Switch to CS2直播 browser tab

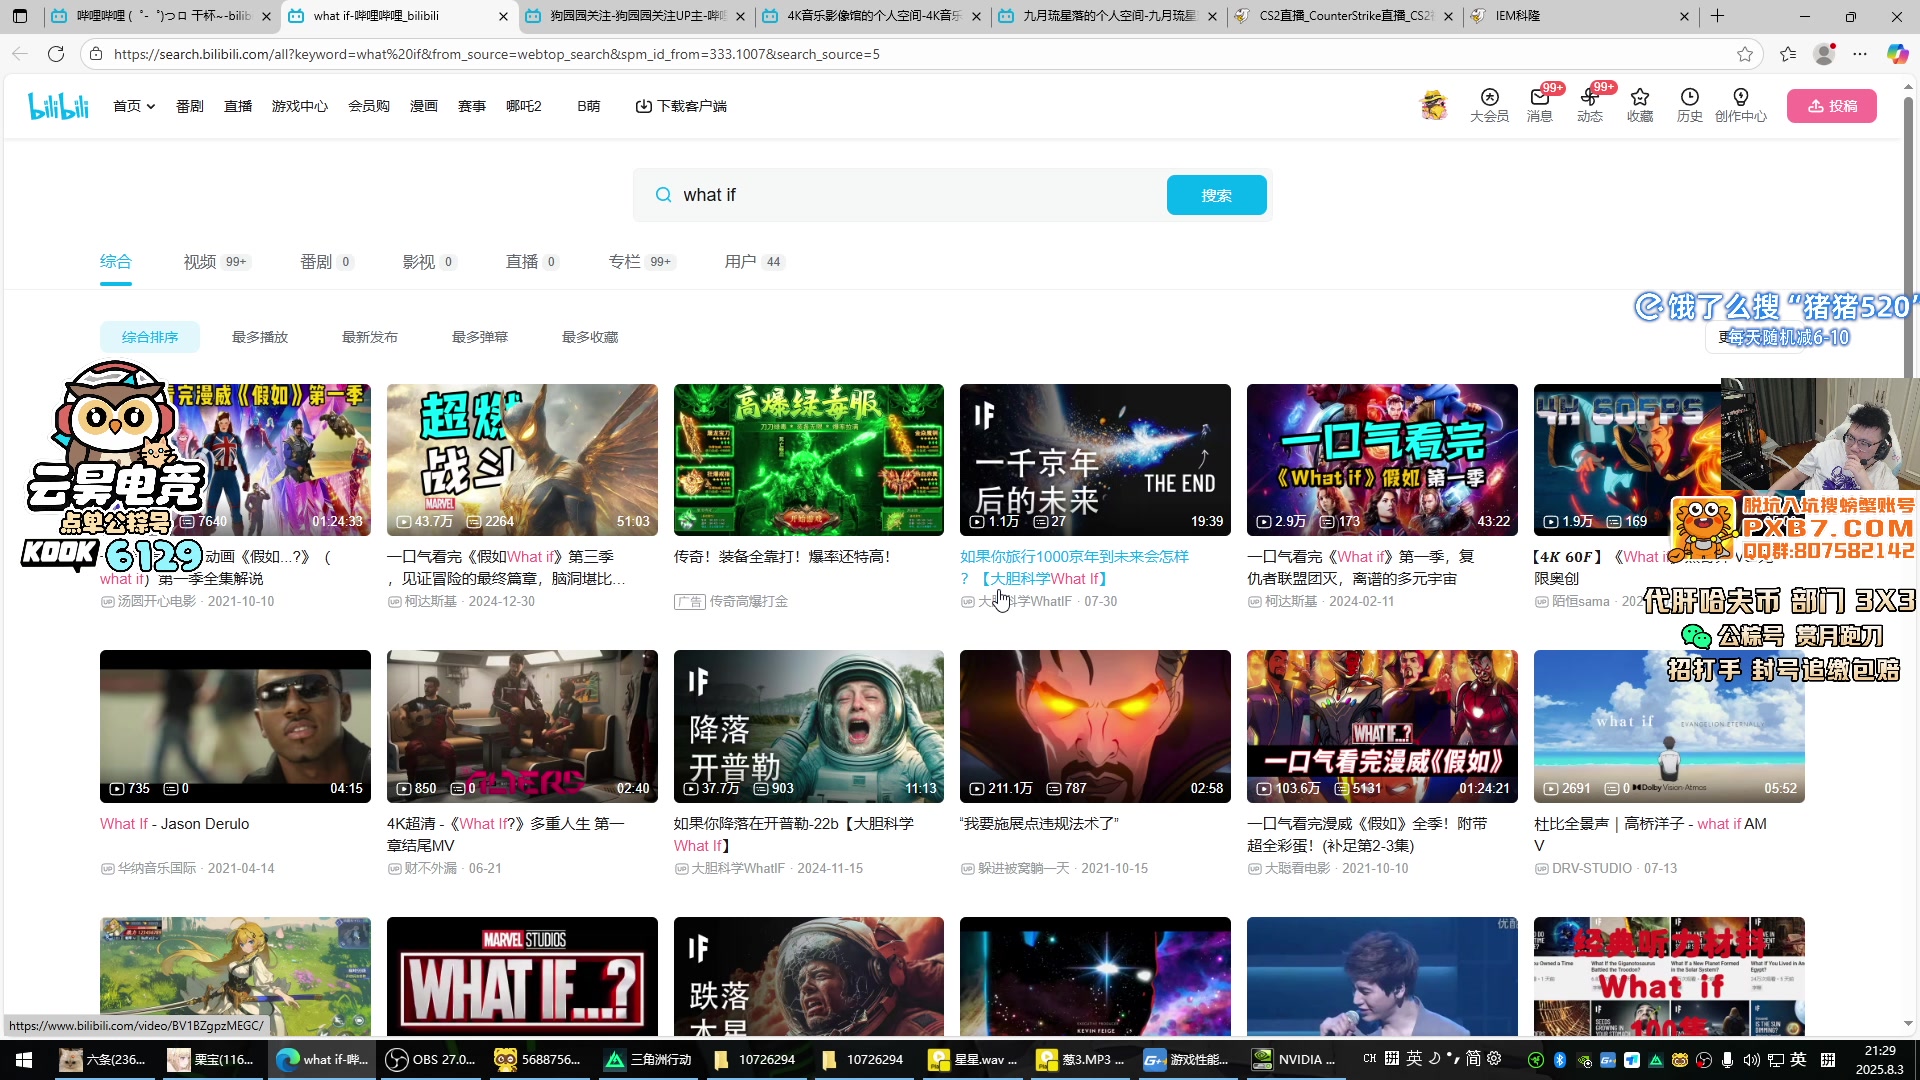point(1345,16)
